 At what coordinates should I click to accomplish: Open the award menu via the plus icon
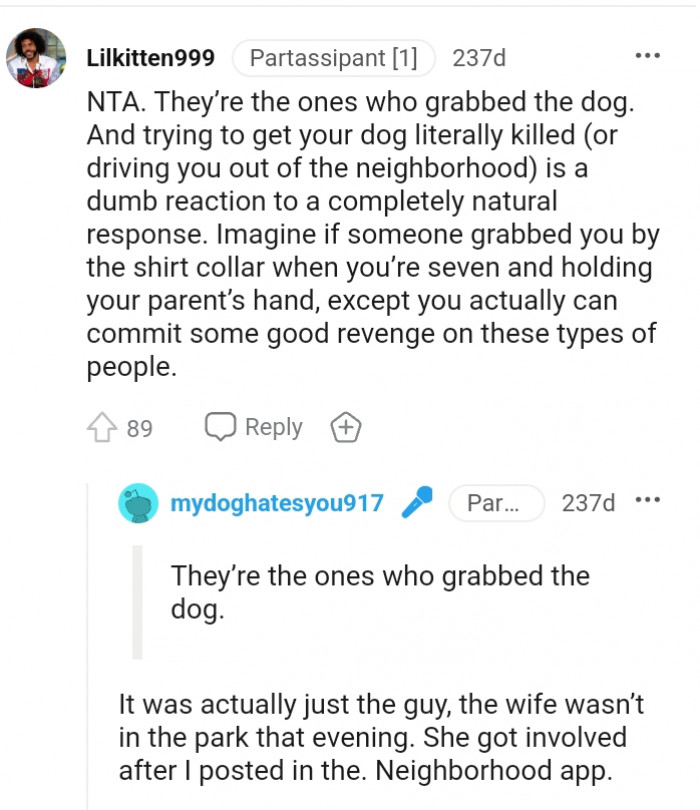point(344,427)
